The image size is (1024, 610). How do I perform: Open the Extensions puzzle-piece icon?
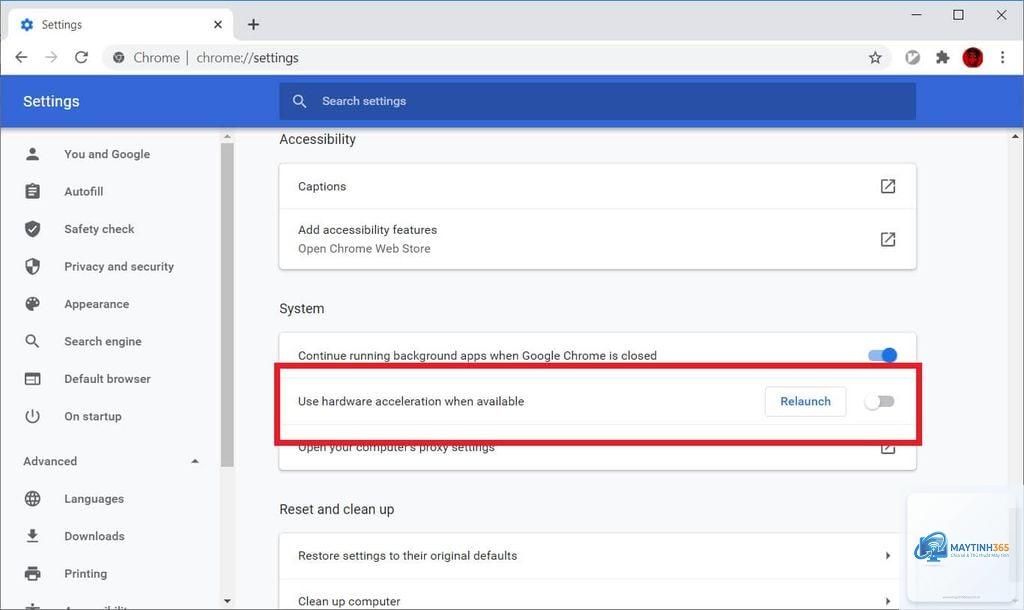[942, 57]
